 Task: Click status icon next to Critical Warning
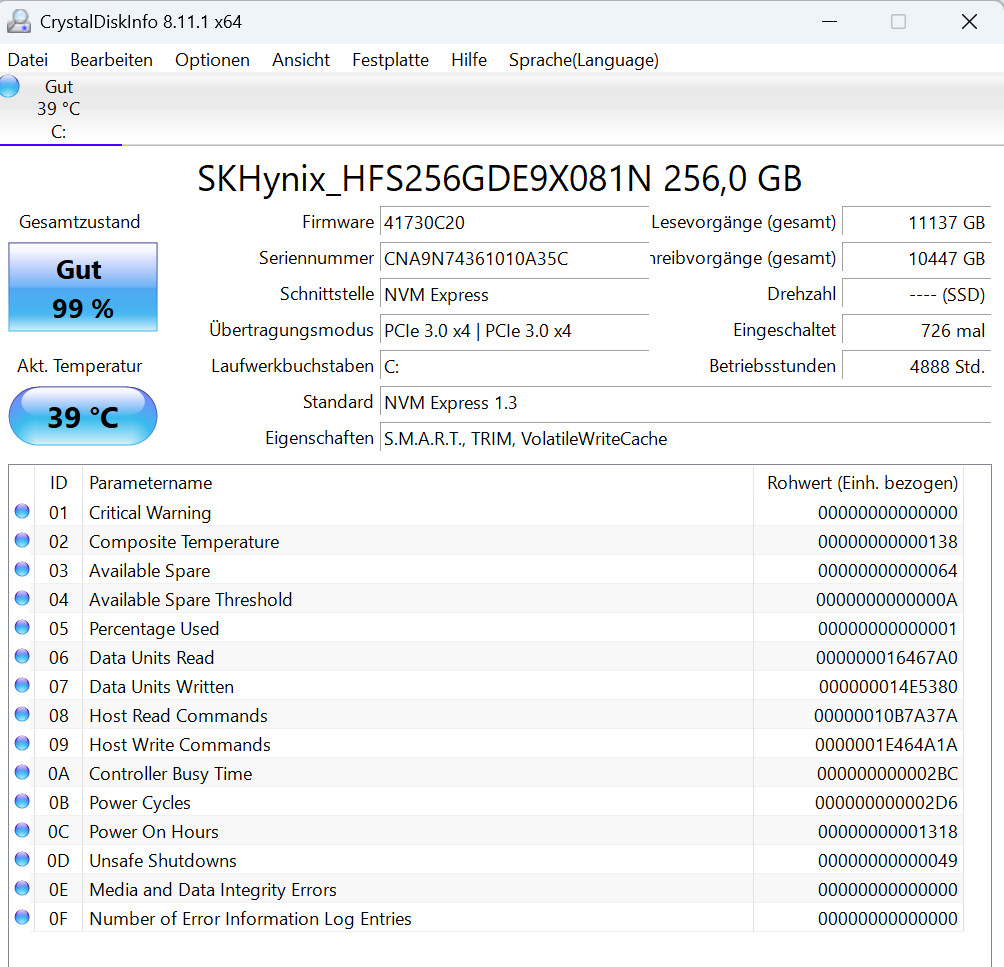click(x=22, y=512)
